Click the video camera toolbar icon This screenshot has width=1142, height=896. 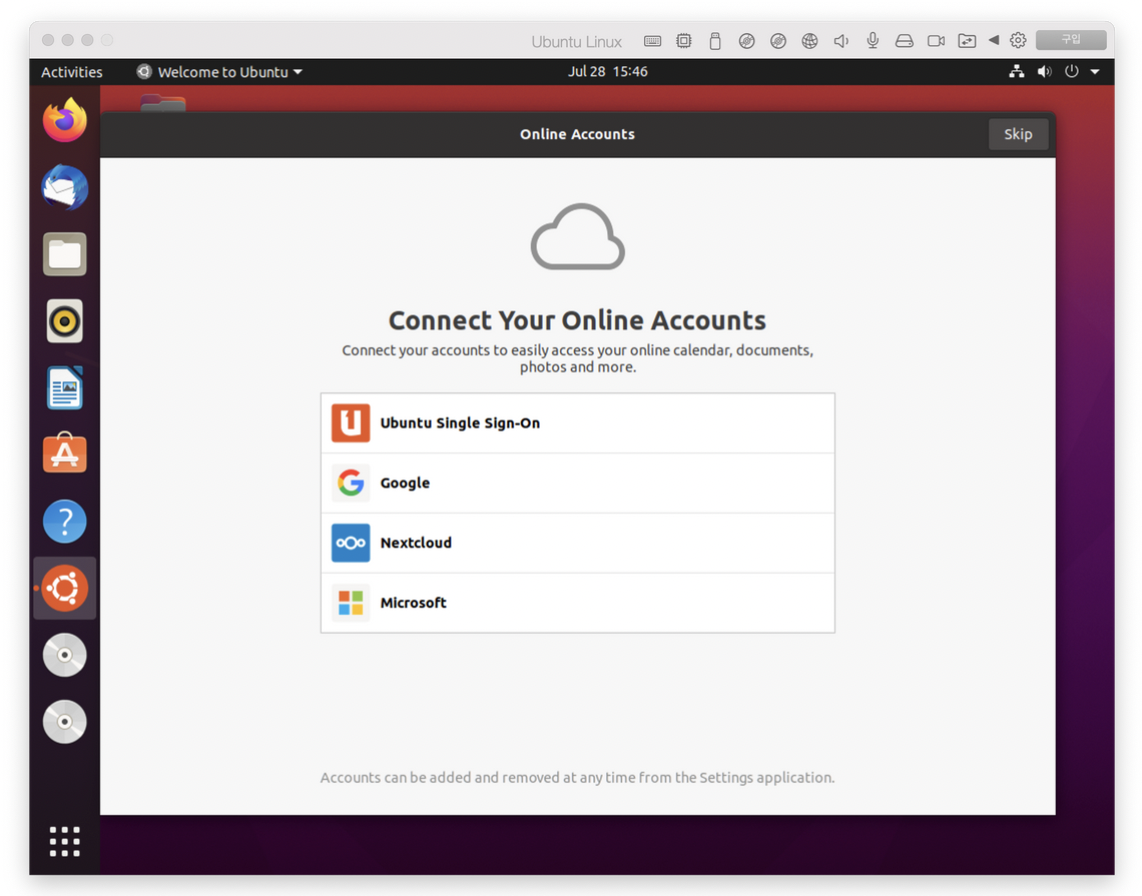pyautogui.click(x=936, y=41)
